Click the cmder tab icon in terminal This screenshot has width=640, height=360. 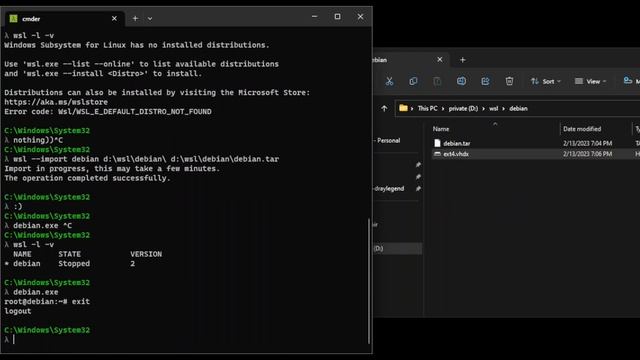coord(13,18)
